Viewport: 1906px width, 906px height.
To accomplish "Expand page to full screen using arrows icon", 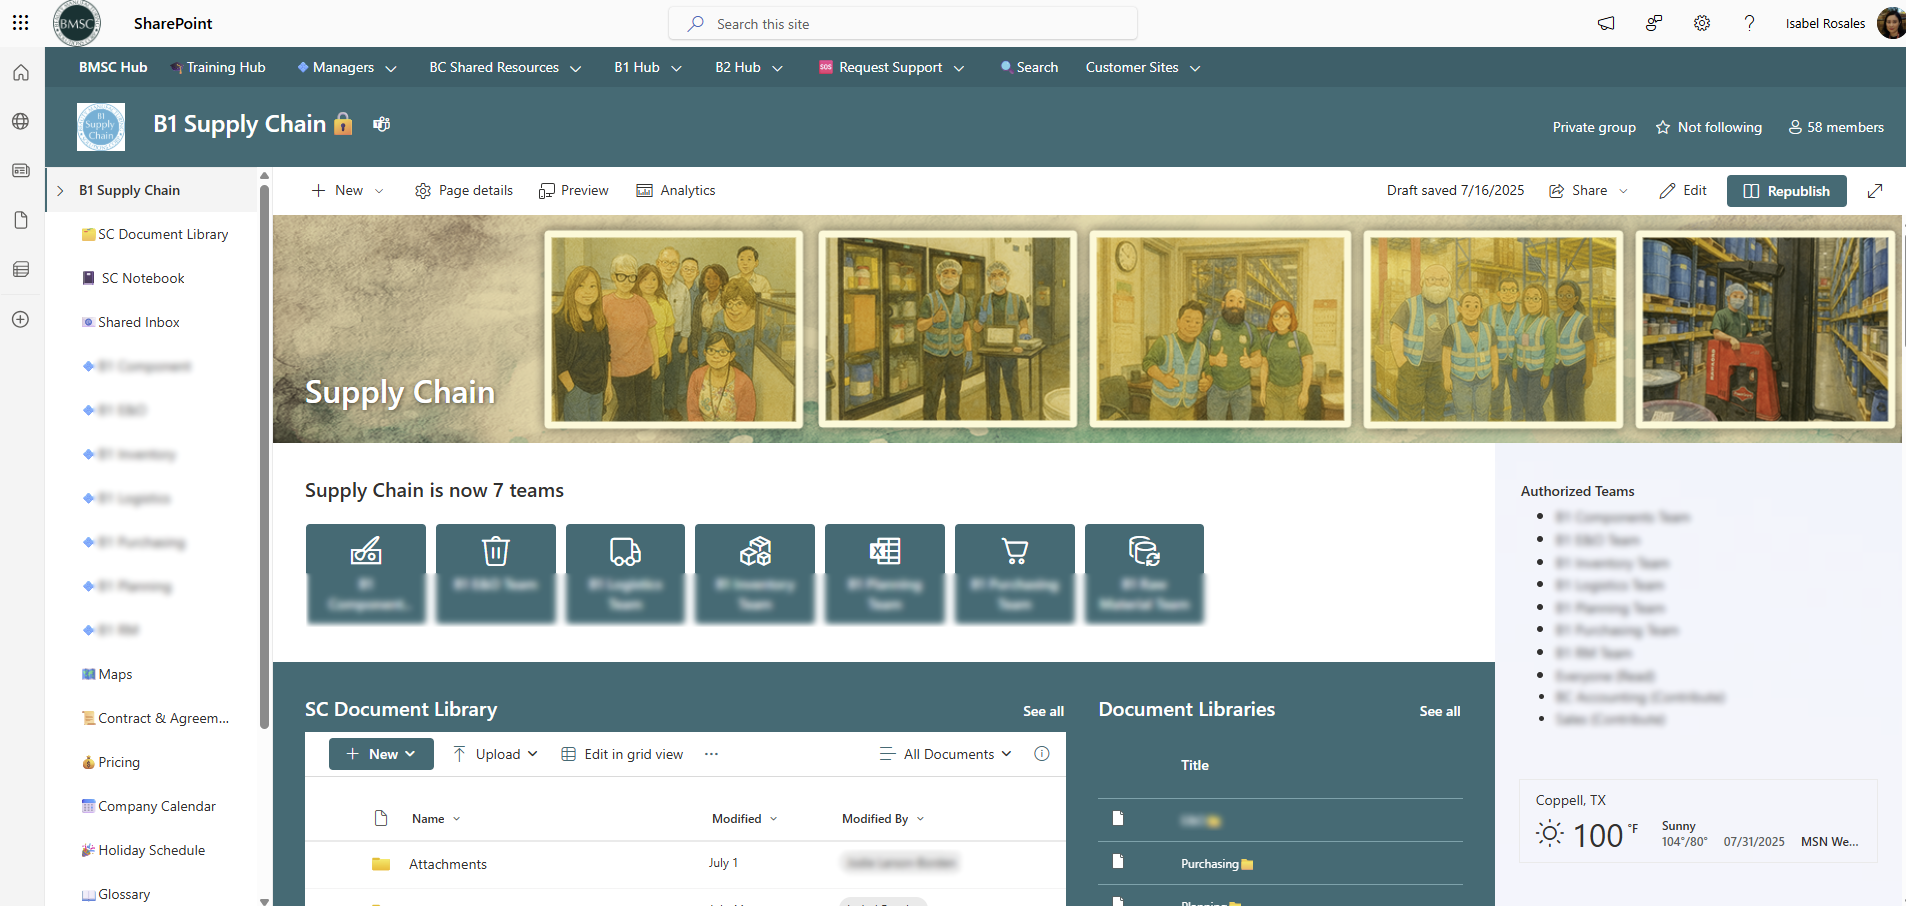I will coord(1875,191).
